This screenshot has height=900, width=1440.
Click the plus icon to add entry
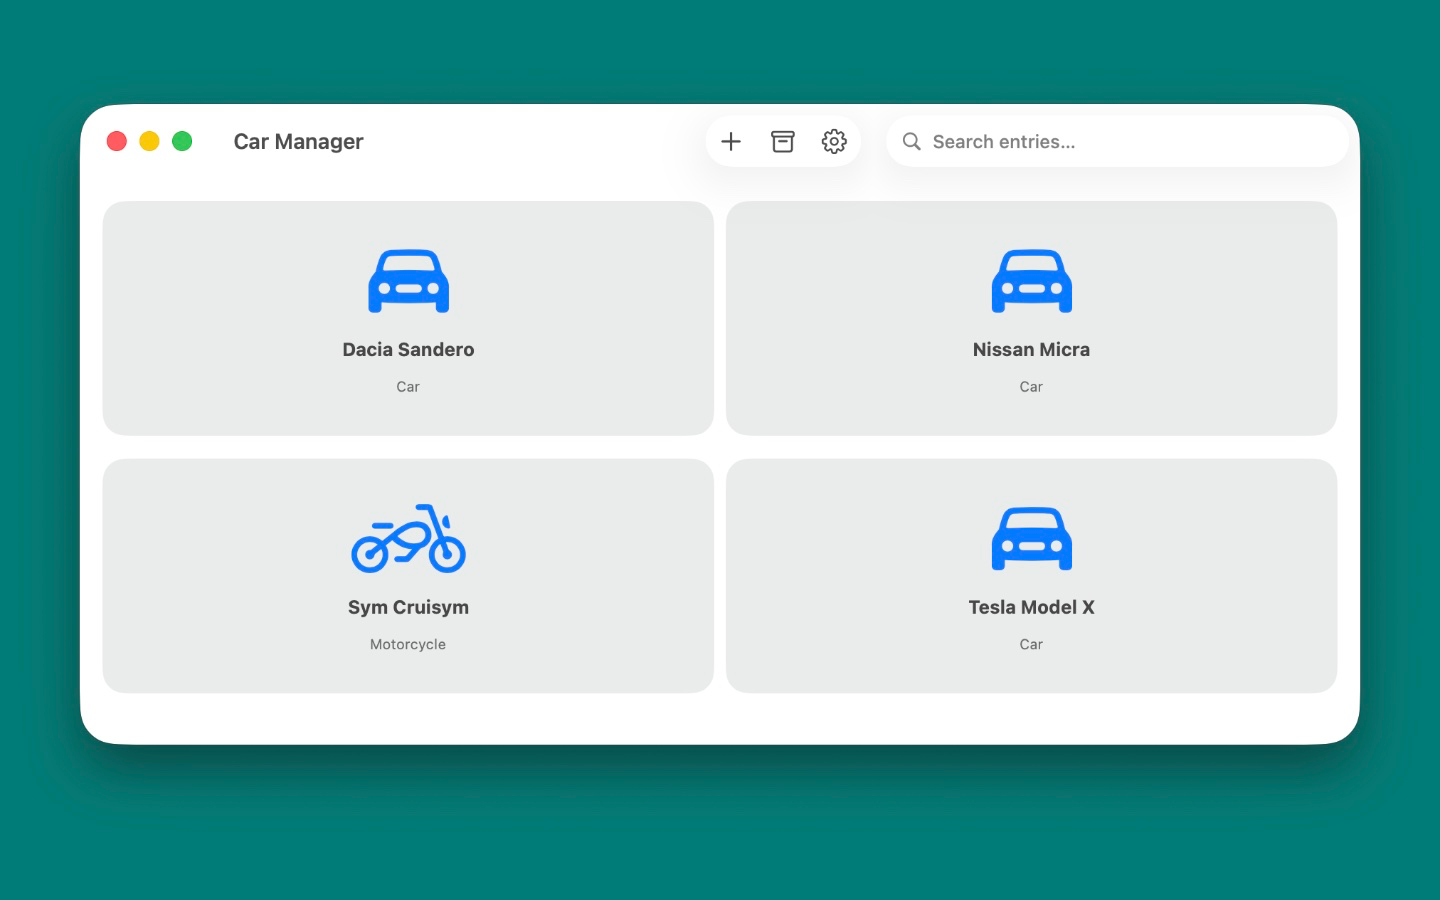(x=731, y=142)
